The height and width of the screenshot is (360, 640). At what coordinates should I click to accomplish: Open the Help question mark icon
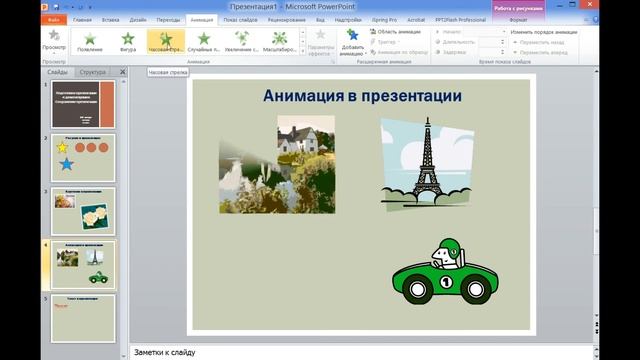(596, 20)
